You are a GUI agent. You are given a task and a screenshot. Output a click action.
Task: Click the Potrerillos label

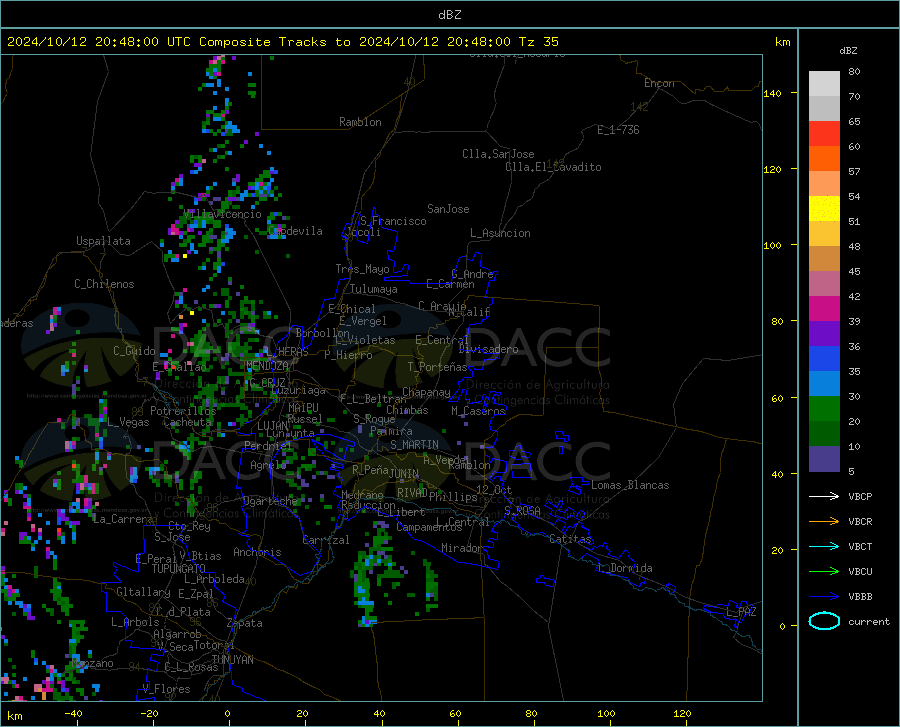tap(183, 411)
